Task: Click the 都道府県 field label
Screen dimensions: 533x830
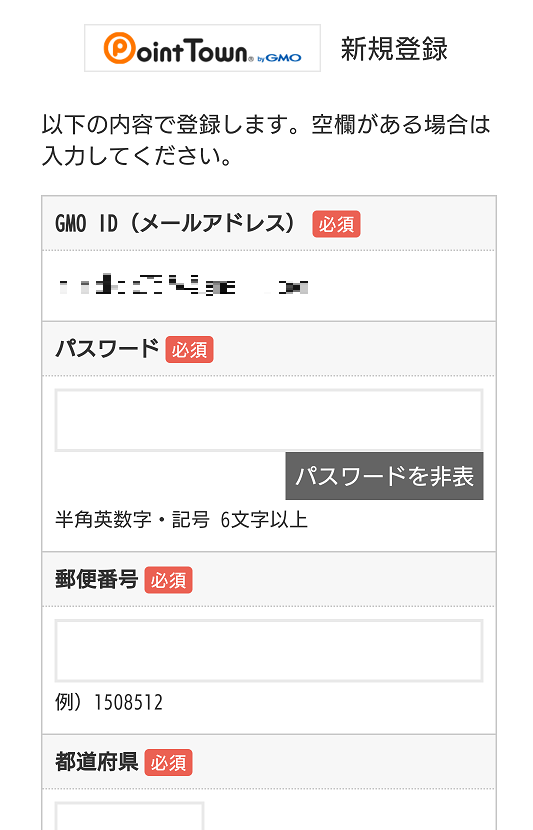Action: tap(97, 762)
